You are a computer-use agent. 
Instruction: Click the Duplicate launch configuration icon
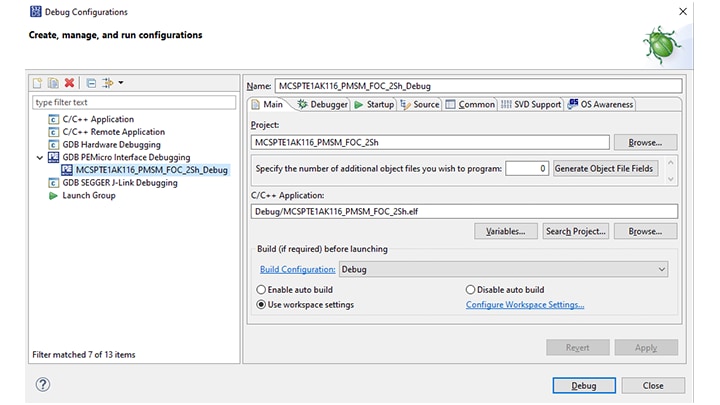[53, 83]
